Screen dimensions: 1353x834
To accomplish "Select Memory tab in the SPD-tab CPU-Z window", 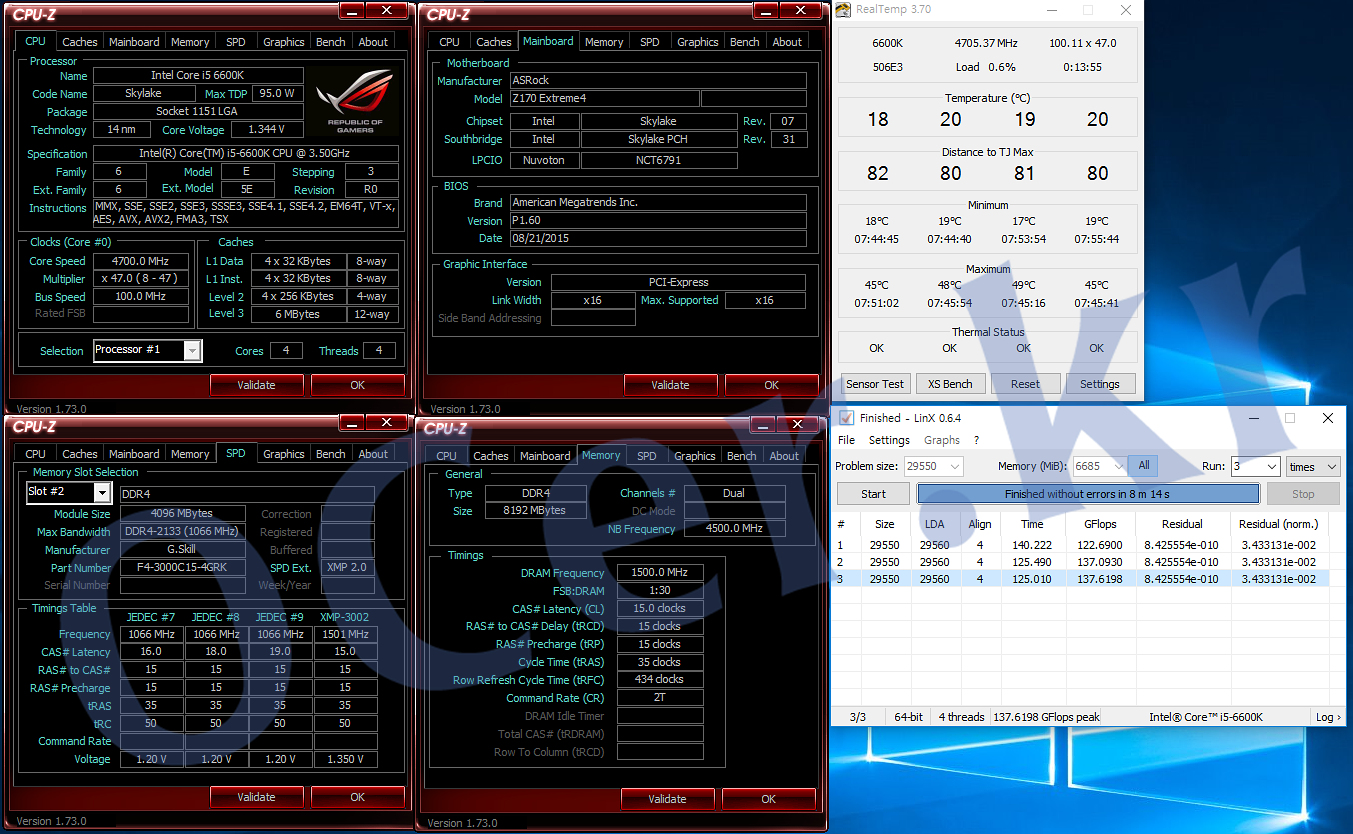I will [190, 454].
